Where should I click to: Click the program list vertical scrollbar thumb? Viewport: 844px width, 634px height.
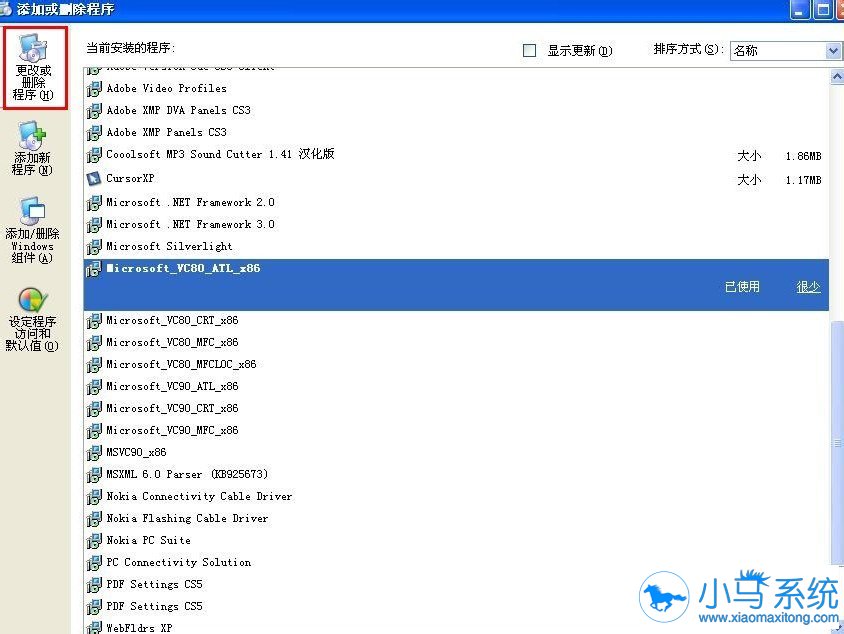pos(837,443)
